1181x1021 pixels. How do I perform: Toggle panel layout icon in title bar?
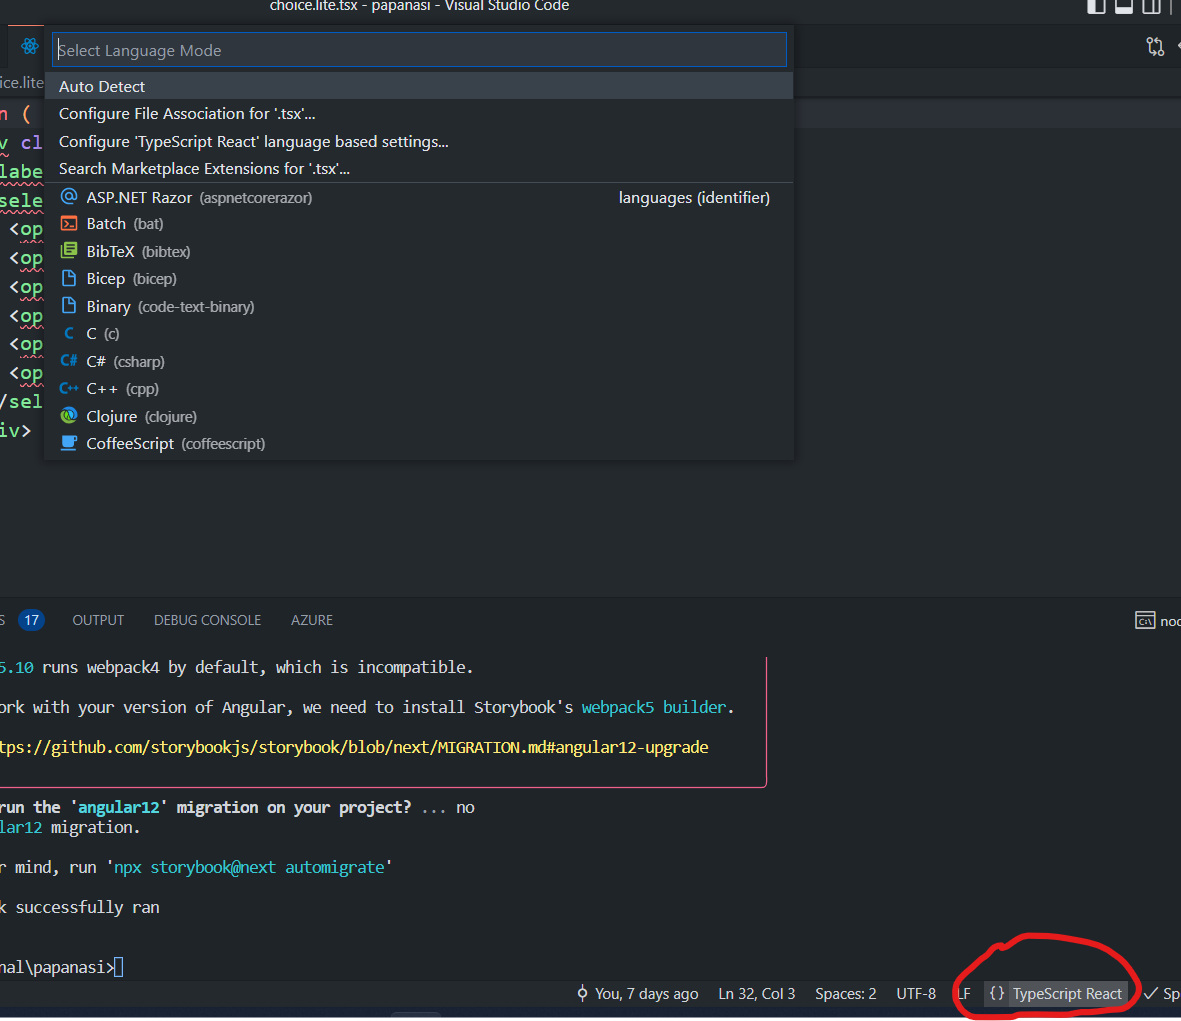pyautogui.click(x=1124, y=7)
